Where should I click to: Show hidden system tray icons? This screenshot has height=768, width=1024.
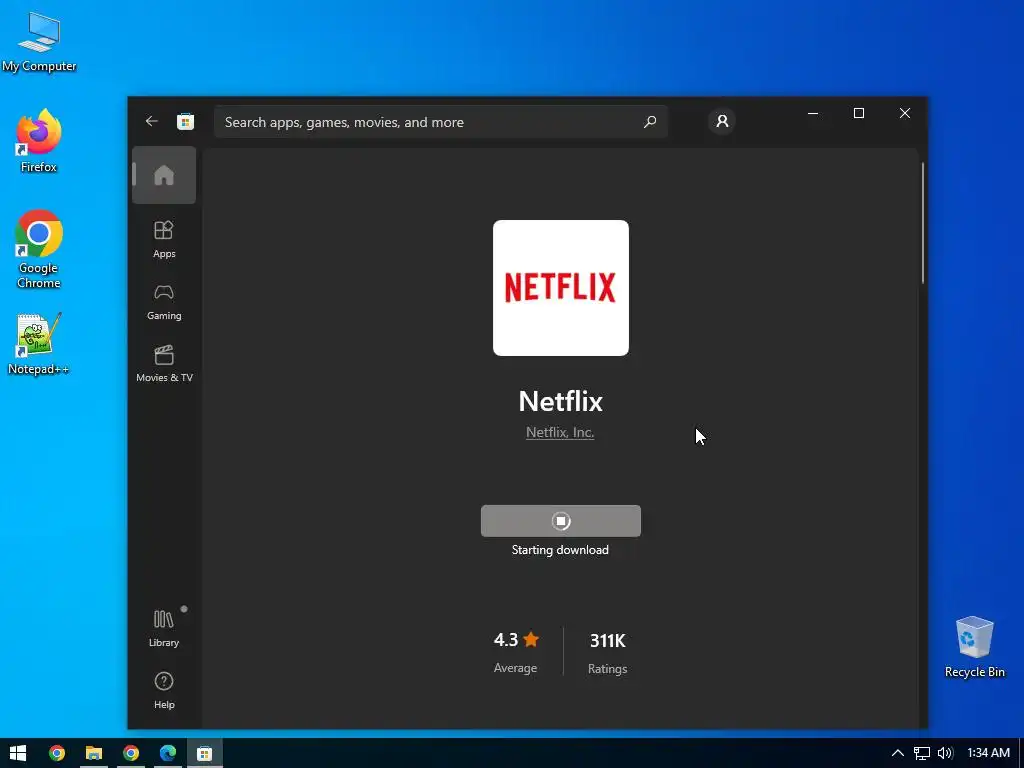[x=898, y=753]
